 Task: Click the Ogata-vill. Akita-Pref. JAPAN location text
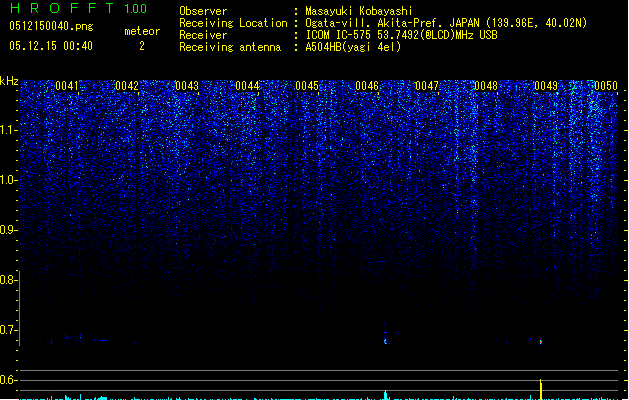click(446, 23)
